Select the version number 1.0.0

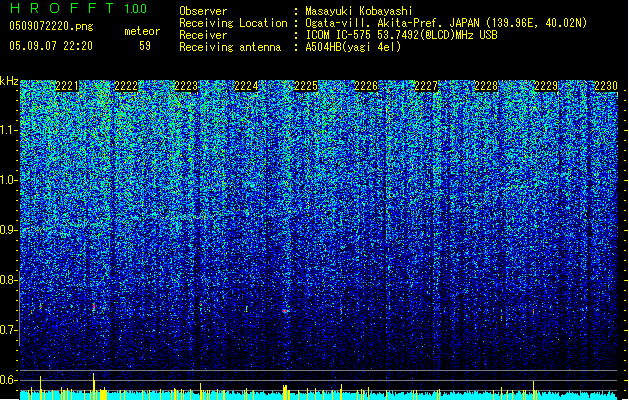[x=136, y=9]
